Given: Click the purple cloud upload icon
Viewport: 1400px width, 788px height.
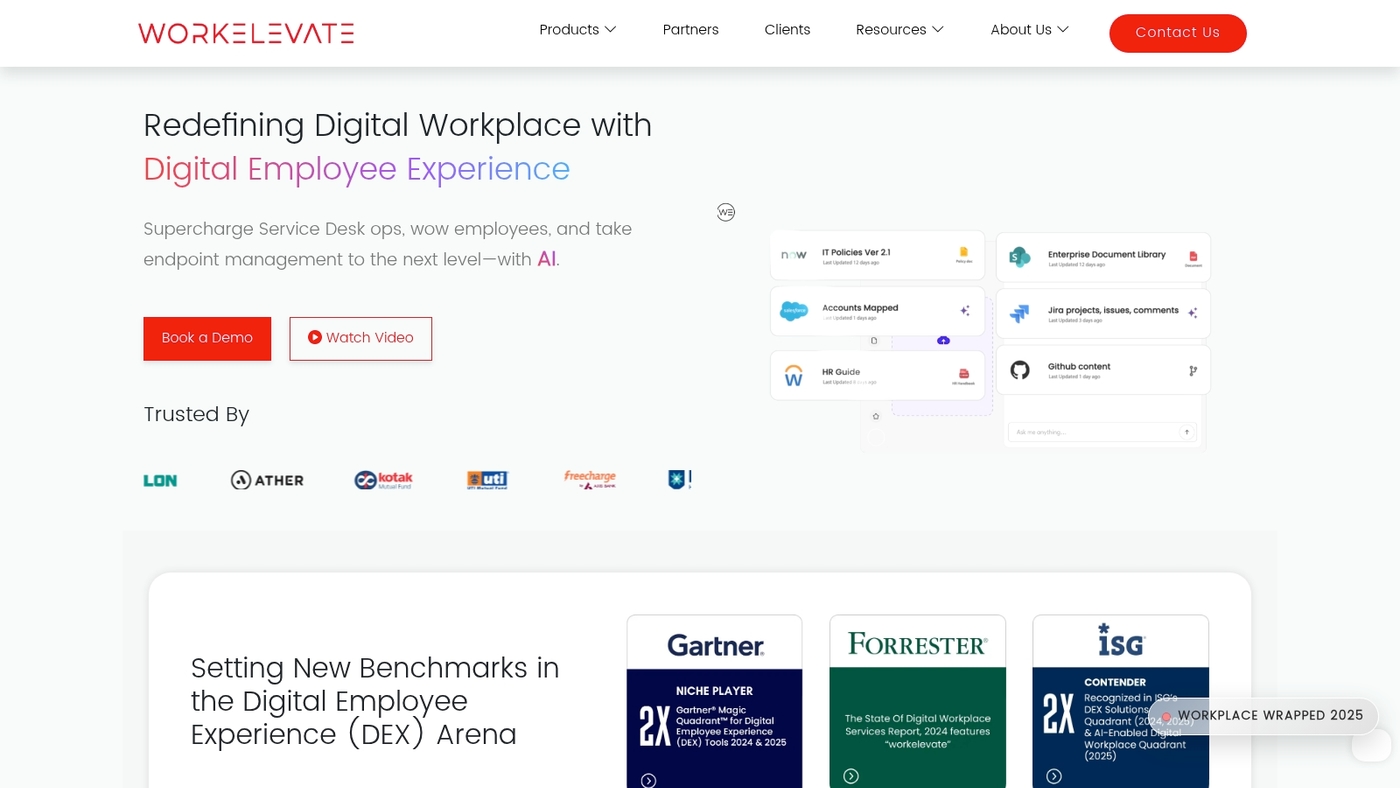Looking at the screenshot, I should tap(943, 340).
